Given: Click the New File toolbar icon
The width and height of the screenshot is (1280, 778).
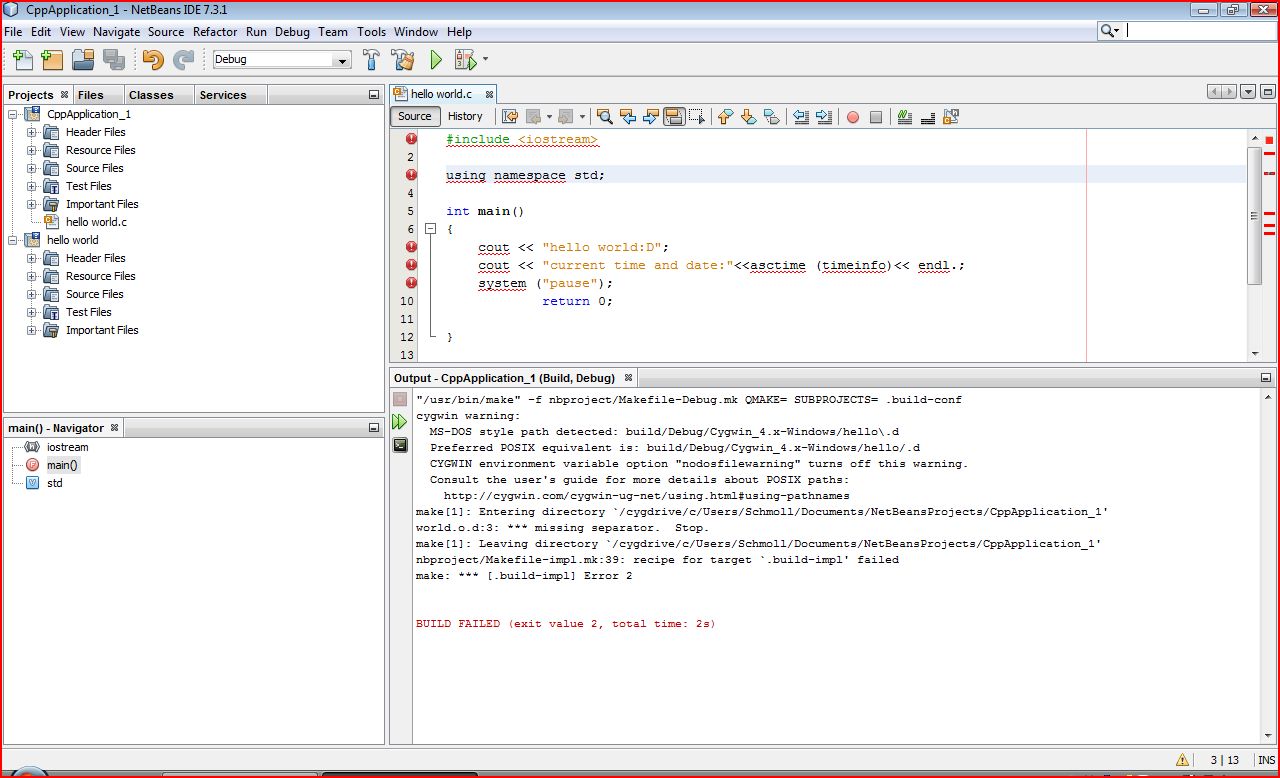Looking at the screenshot, I should point(21,60).
